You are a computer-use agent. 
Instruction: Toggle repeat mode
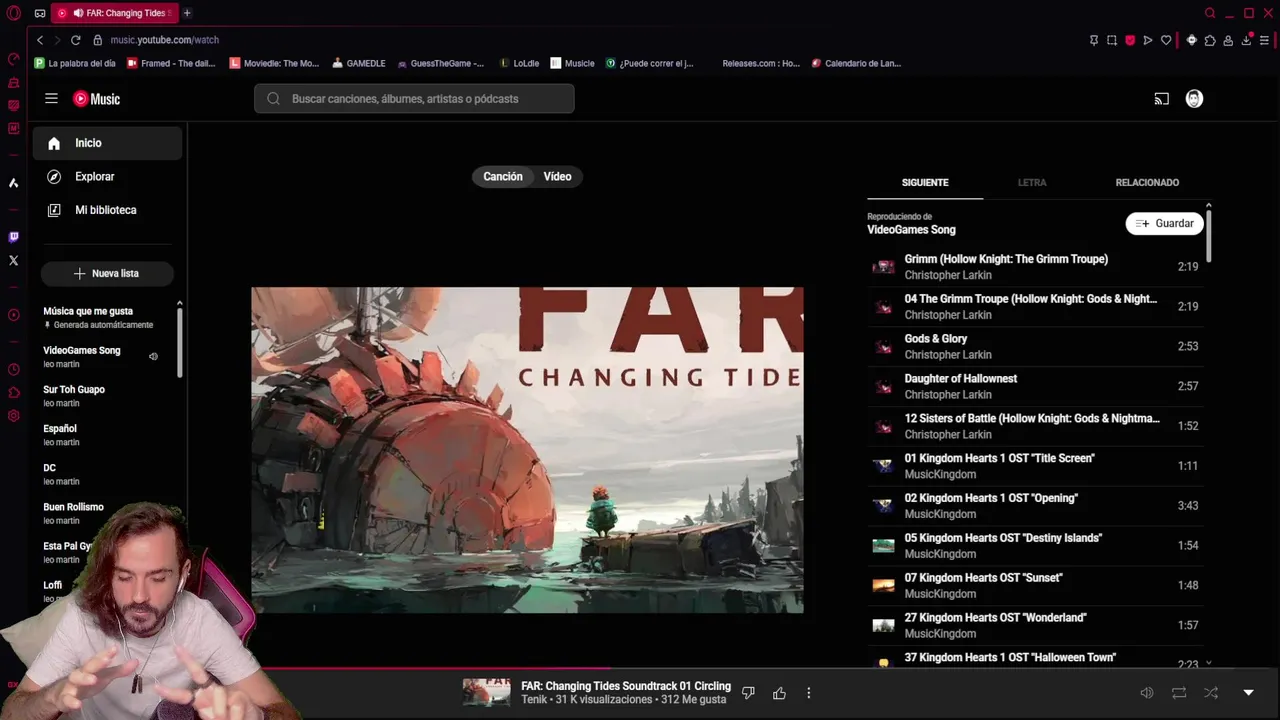(1179, 692)
